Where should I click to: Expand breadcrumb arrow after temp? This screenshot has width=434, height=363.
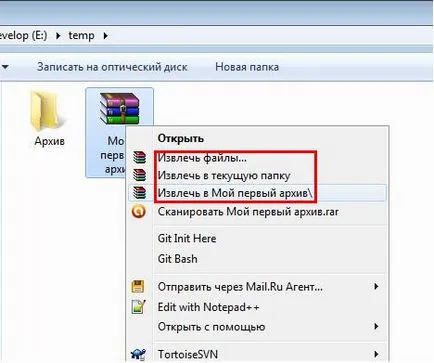pos(105,35)
